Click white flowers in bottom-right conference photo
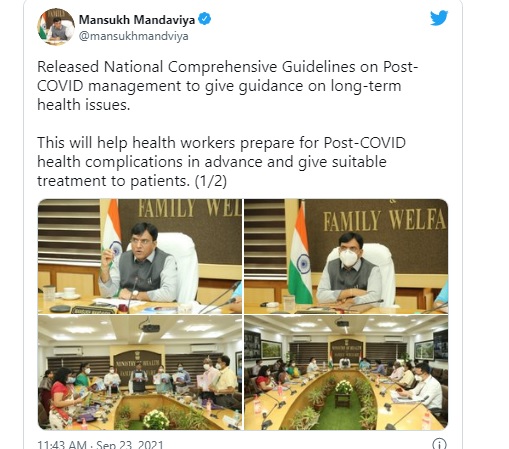The image size is (509, 449). pyautogui.click(x=344, y=387)
